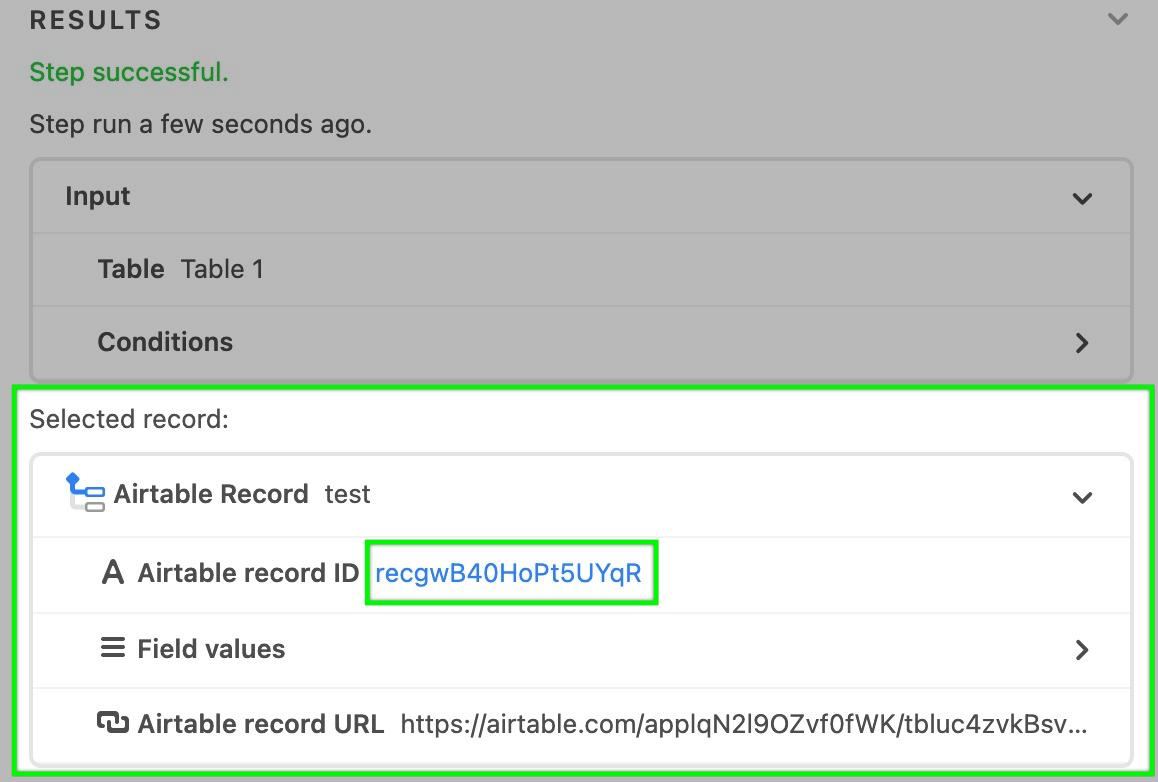Click the link icon beside Airtable record URL

[113, 722]
